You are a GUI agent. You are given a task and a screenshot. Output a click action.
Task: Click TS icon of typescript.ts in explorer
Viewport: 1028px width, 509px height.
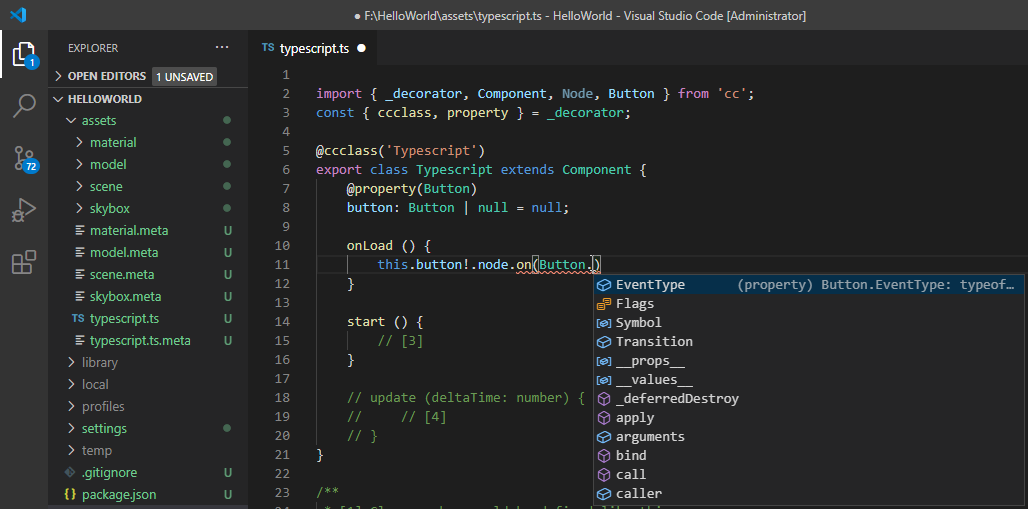78,319
